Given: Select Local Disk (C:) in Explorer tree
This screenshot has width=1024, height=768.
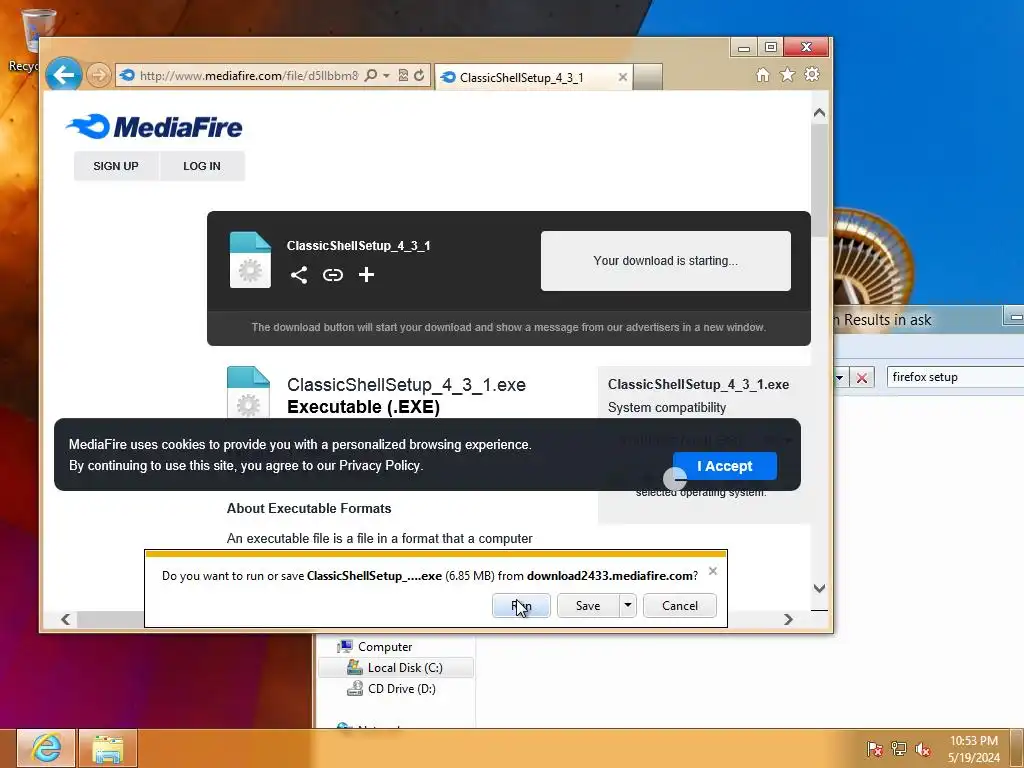Looking at the screenshot, I should 395,667.
